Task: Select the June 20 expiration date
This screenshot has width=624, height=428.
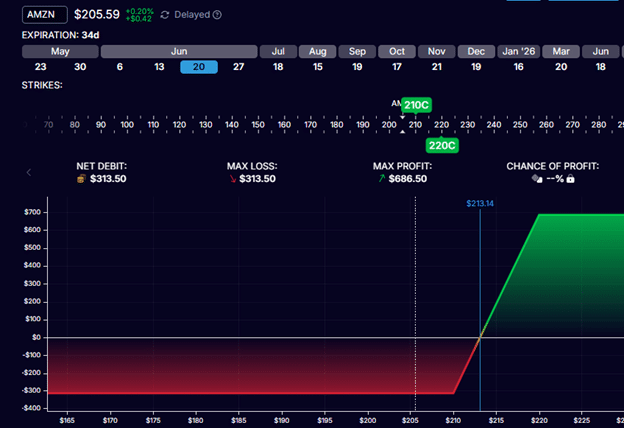Action: pos(198,67)
